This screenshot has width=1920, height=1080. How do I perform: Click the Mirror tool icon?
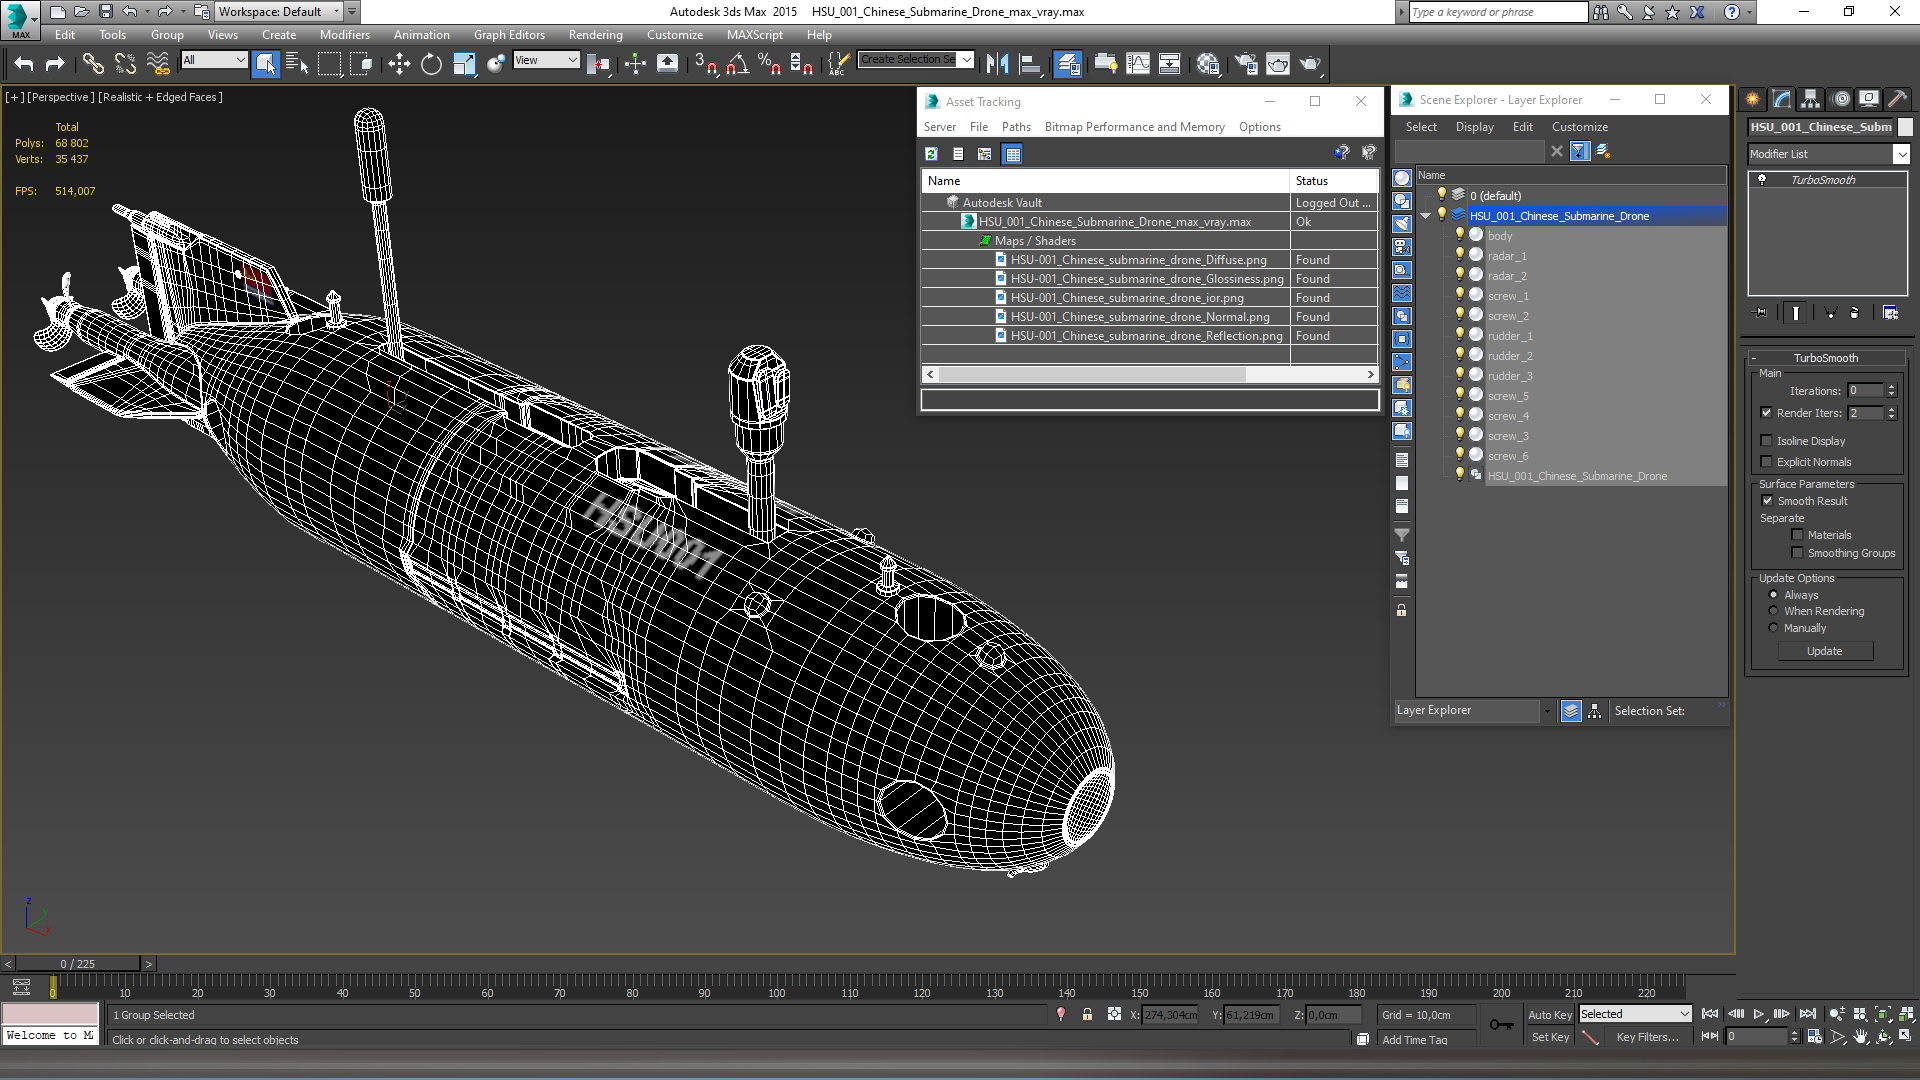(997, 64)
